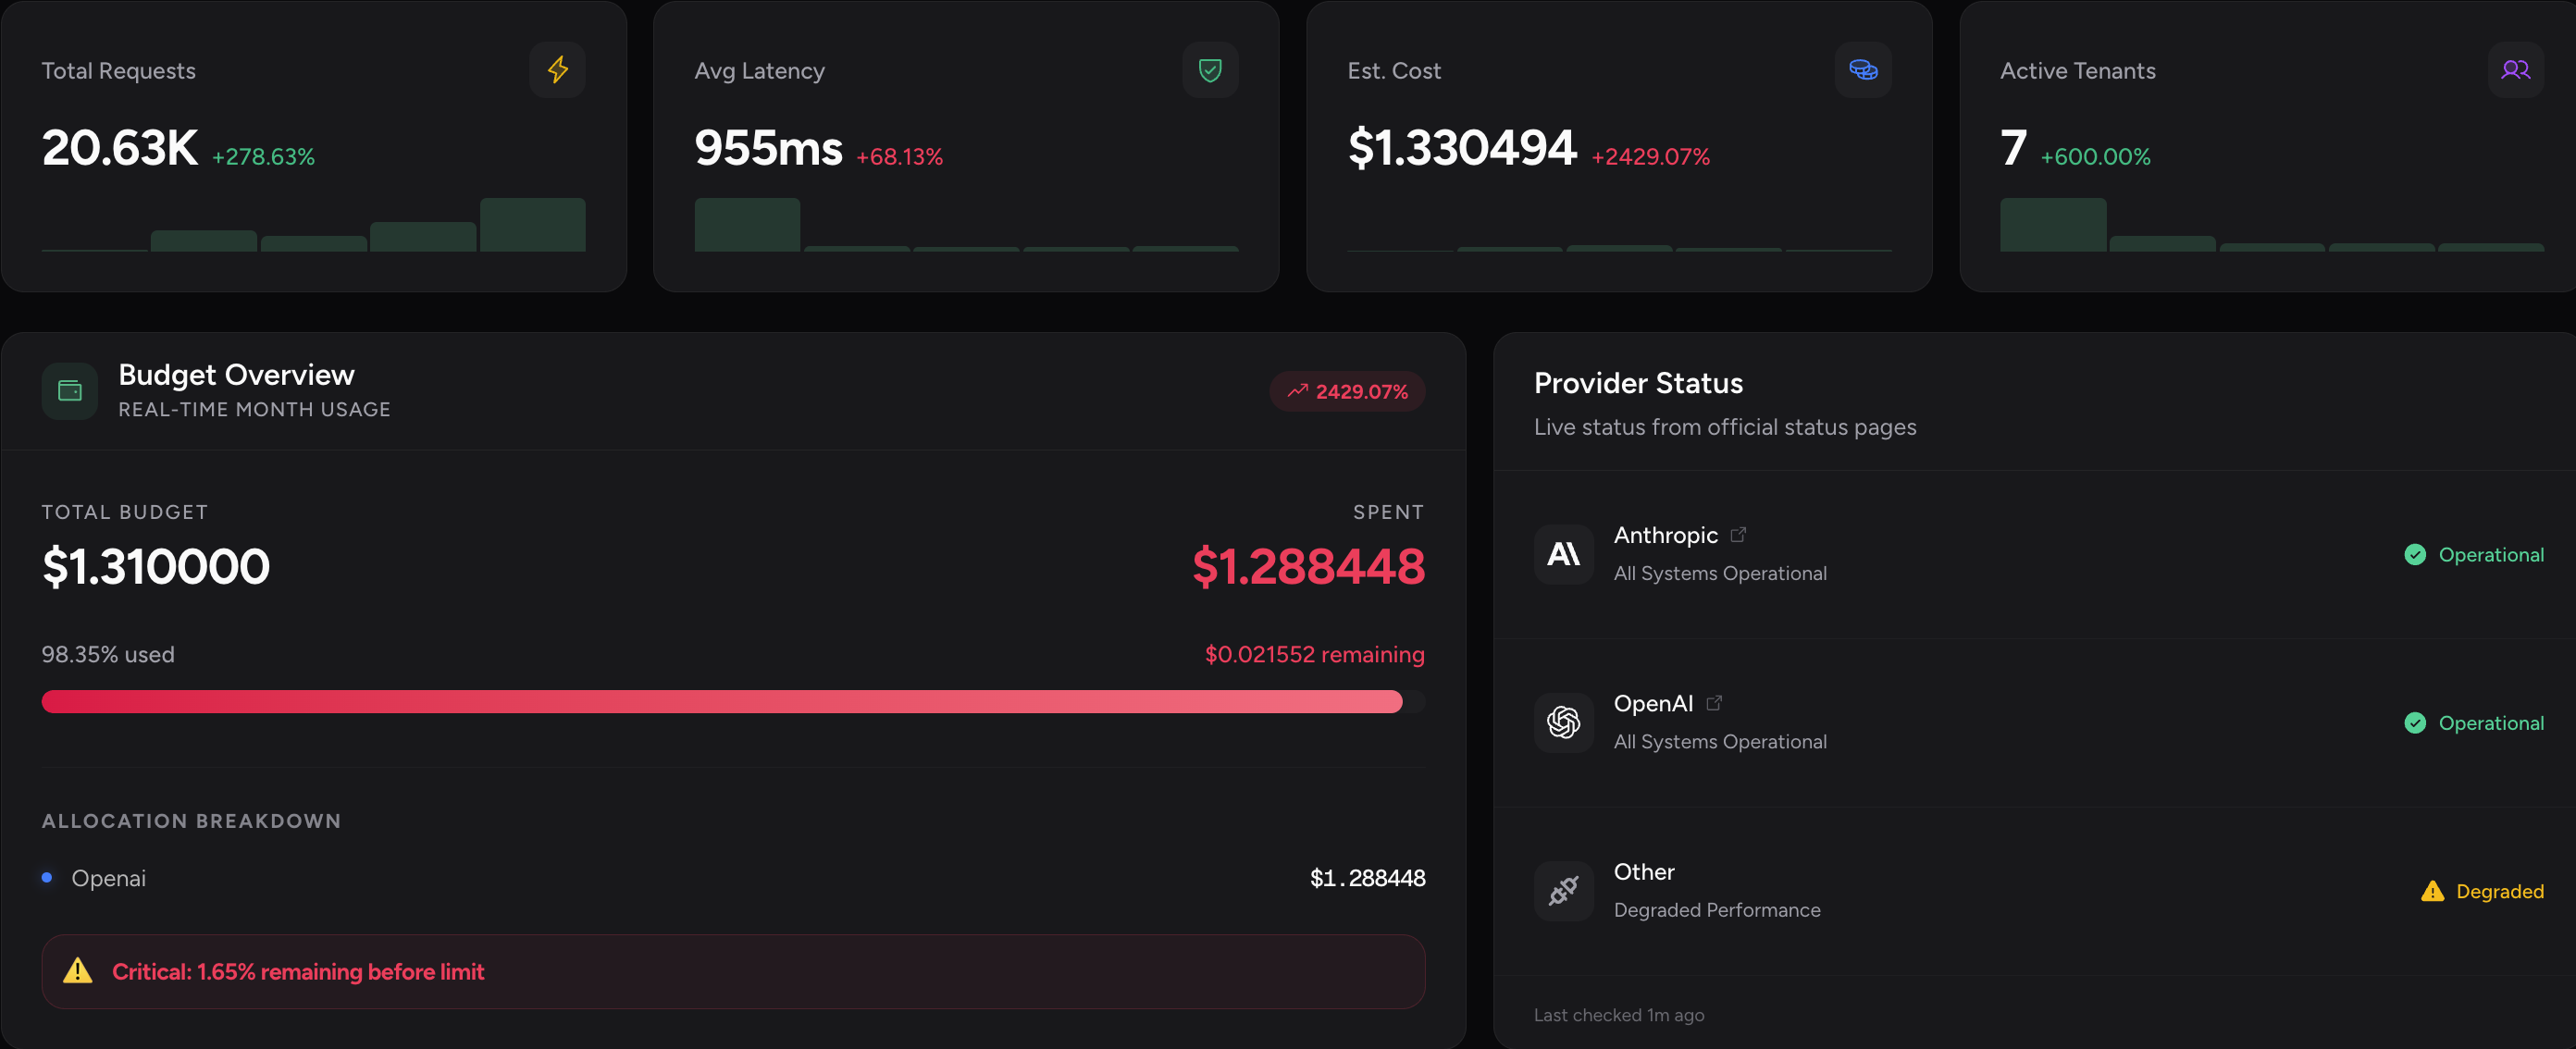Click the Anthropic logo icon
2576x1049 pixels.
pos(1563,554)
